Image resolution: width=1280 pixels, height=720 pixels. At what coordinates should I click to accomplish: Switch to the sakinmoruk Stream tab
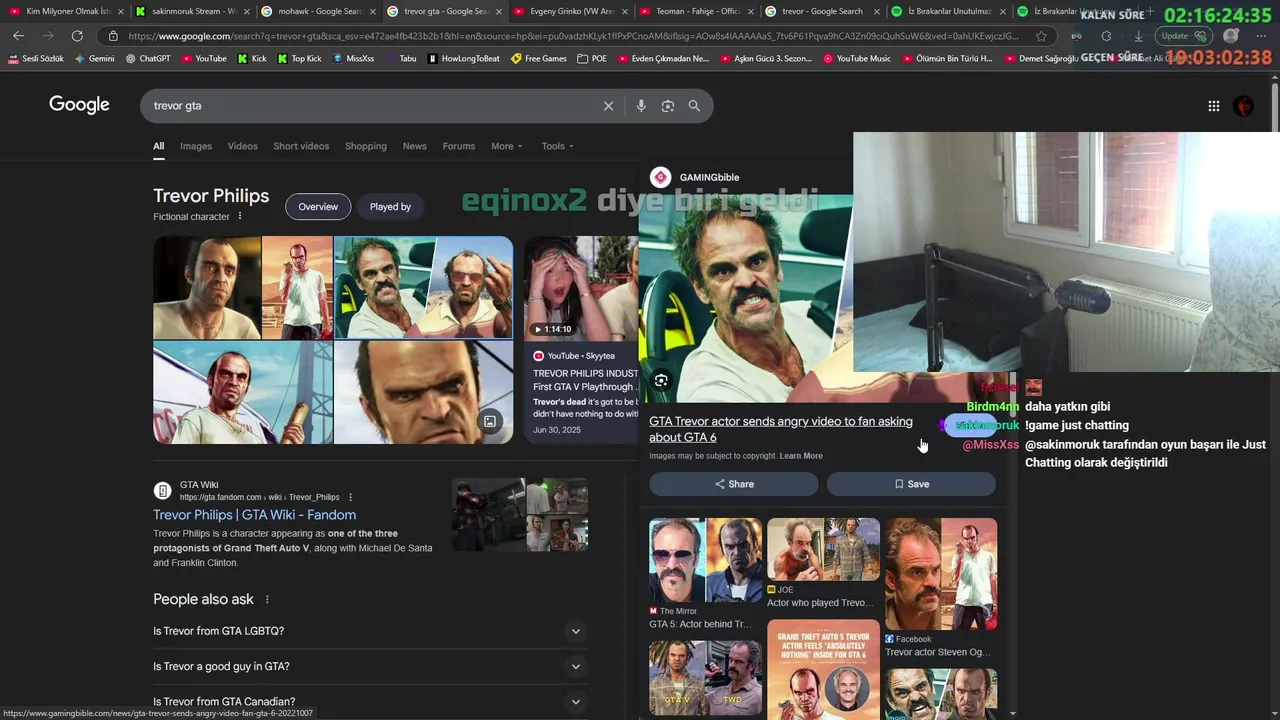[x=193, y=11]
